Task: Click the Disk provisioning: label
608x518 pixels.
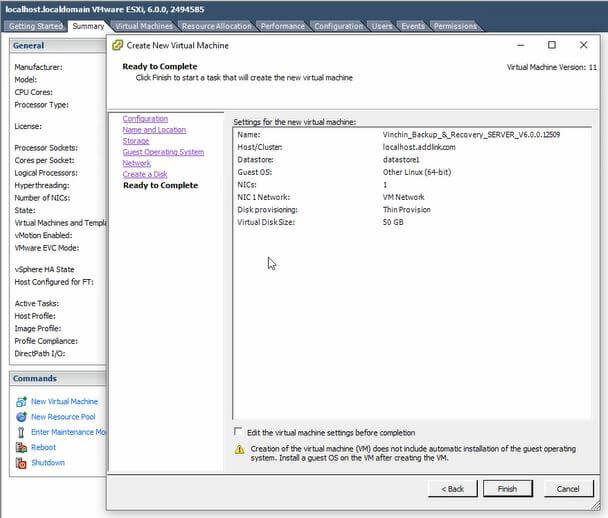Action: (268, 210)
